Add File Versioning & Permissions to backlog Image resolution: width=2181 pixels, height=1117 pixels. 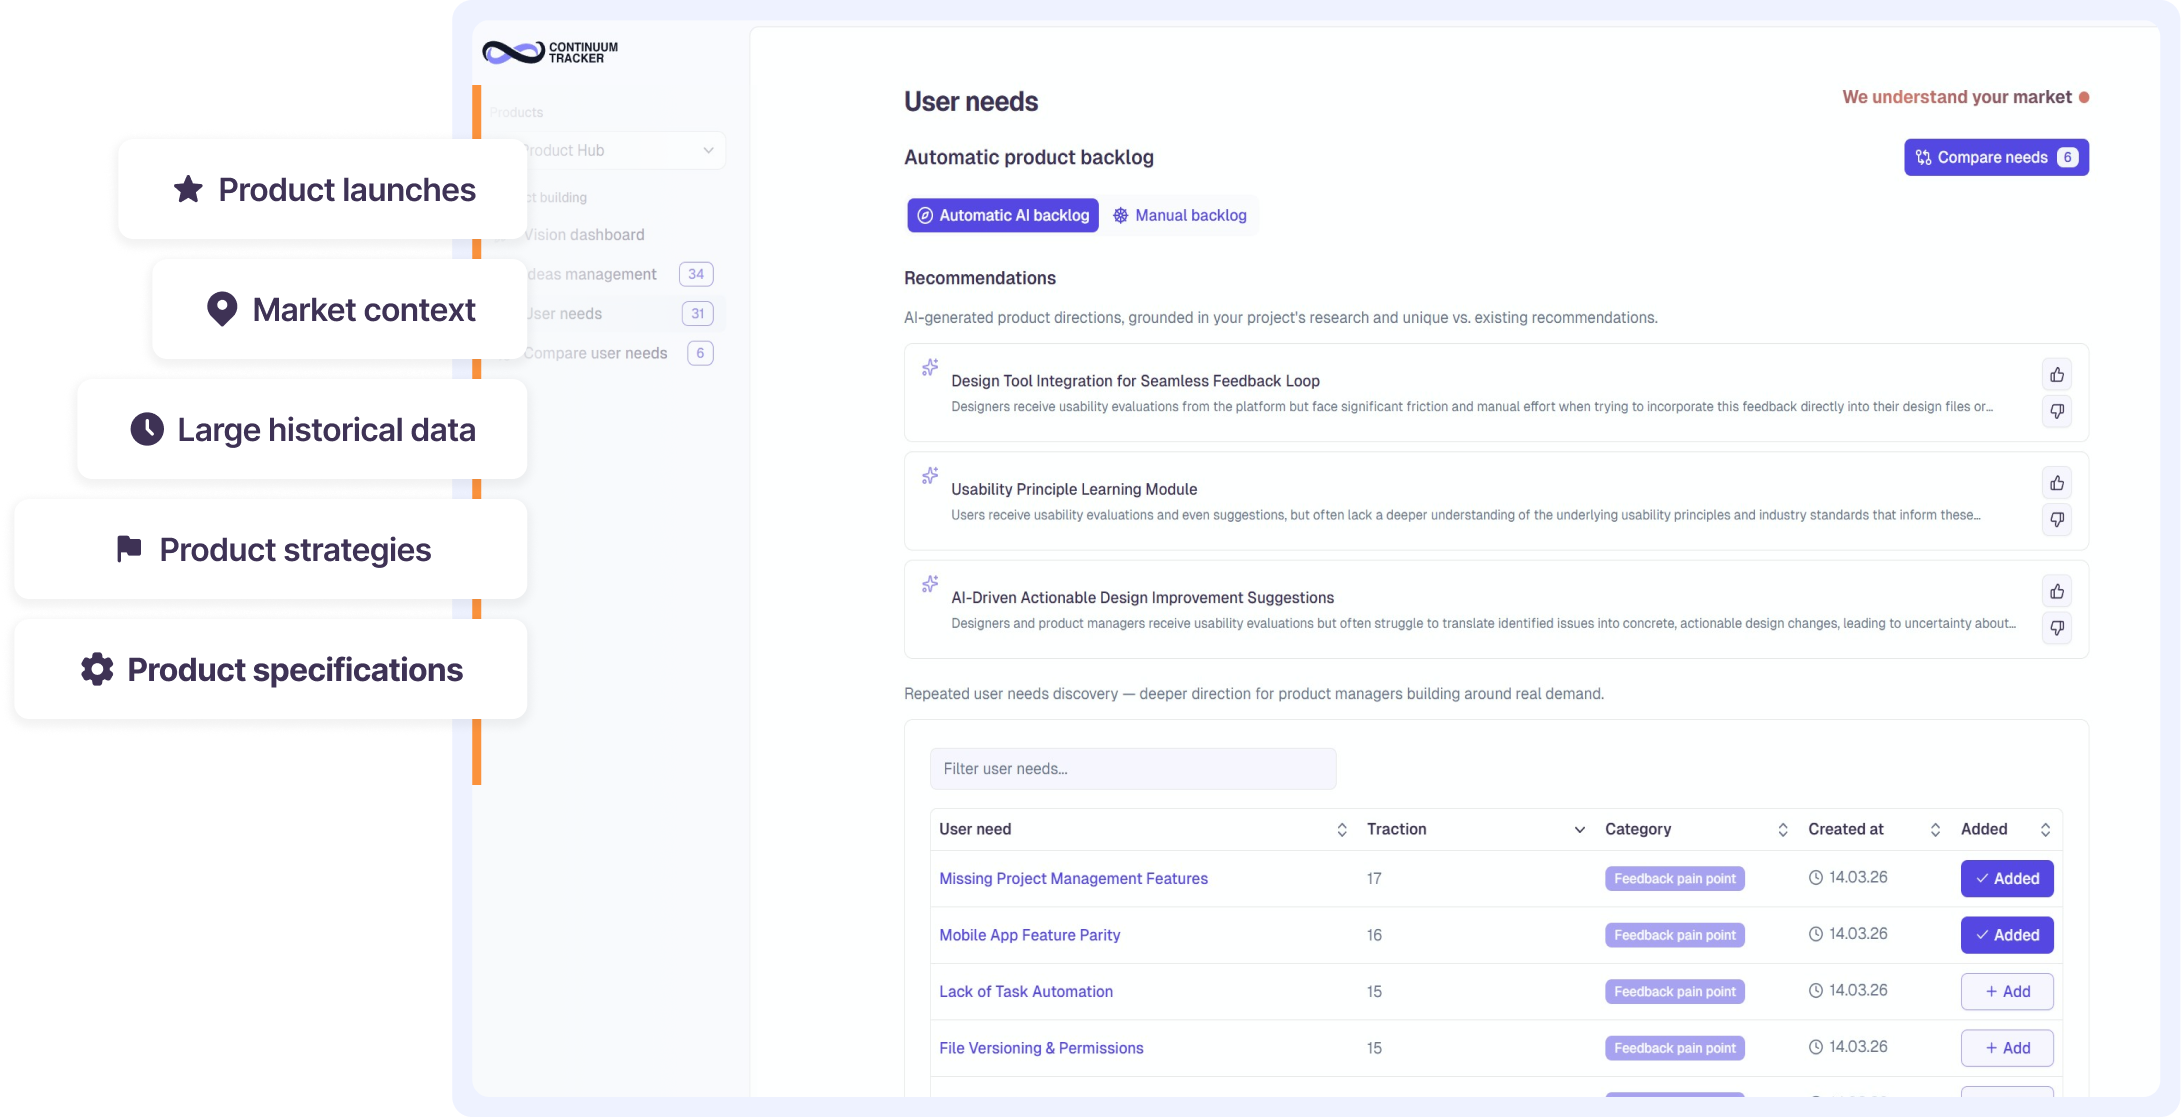(2007, 1048)
